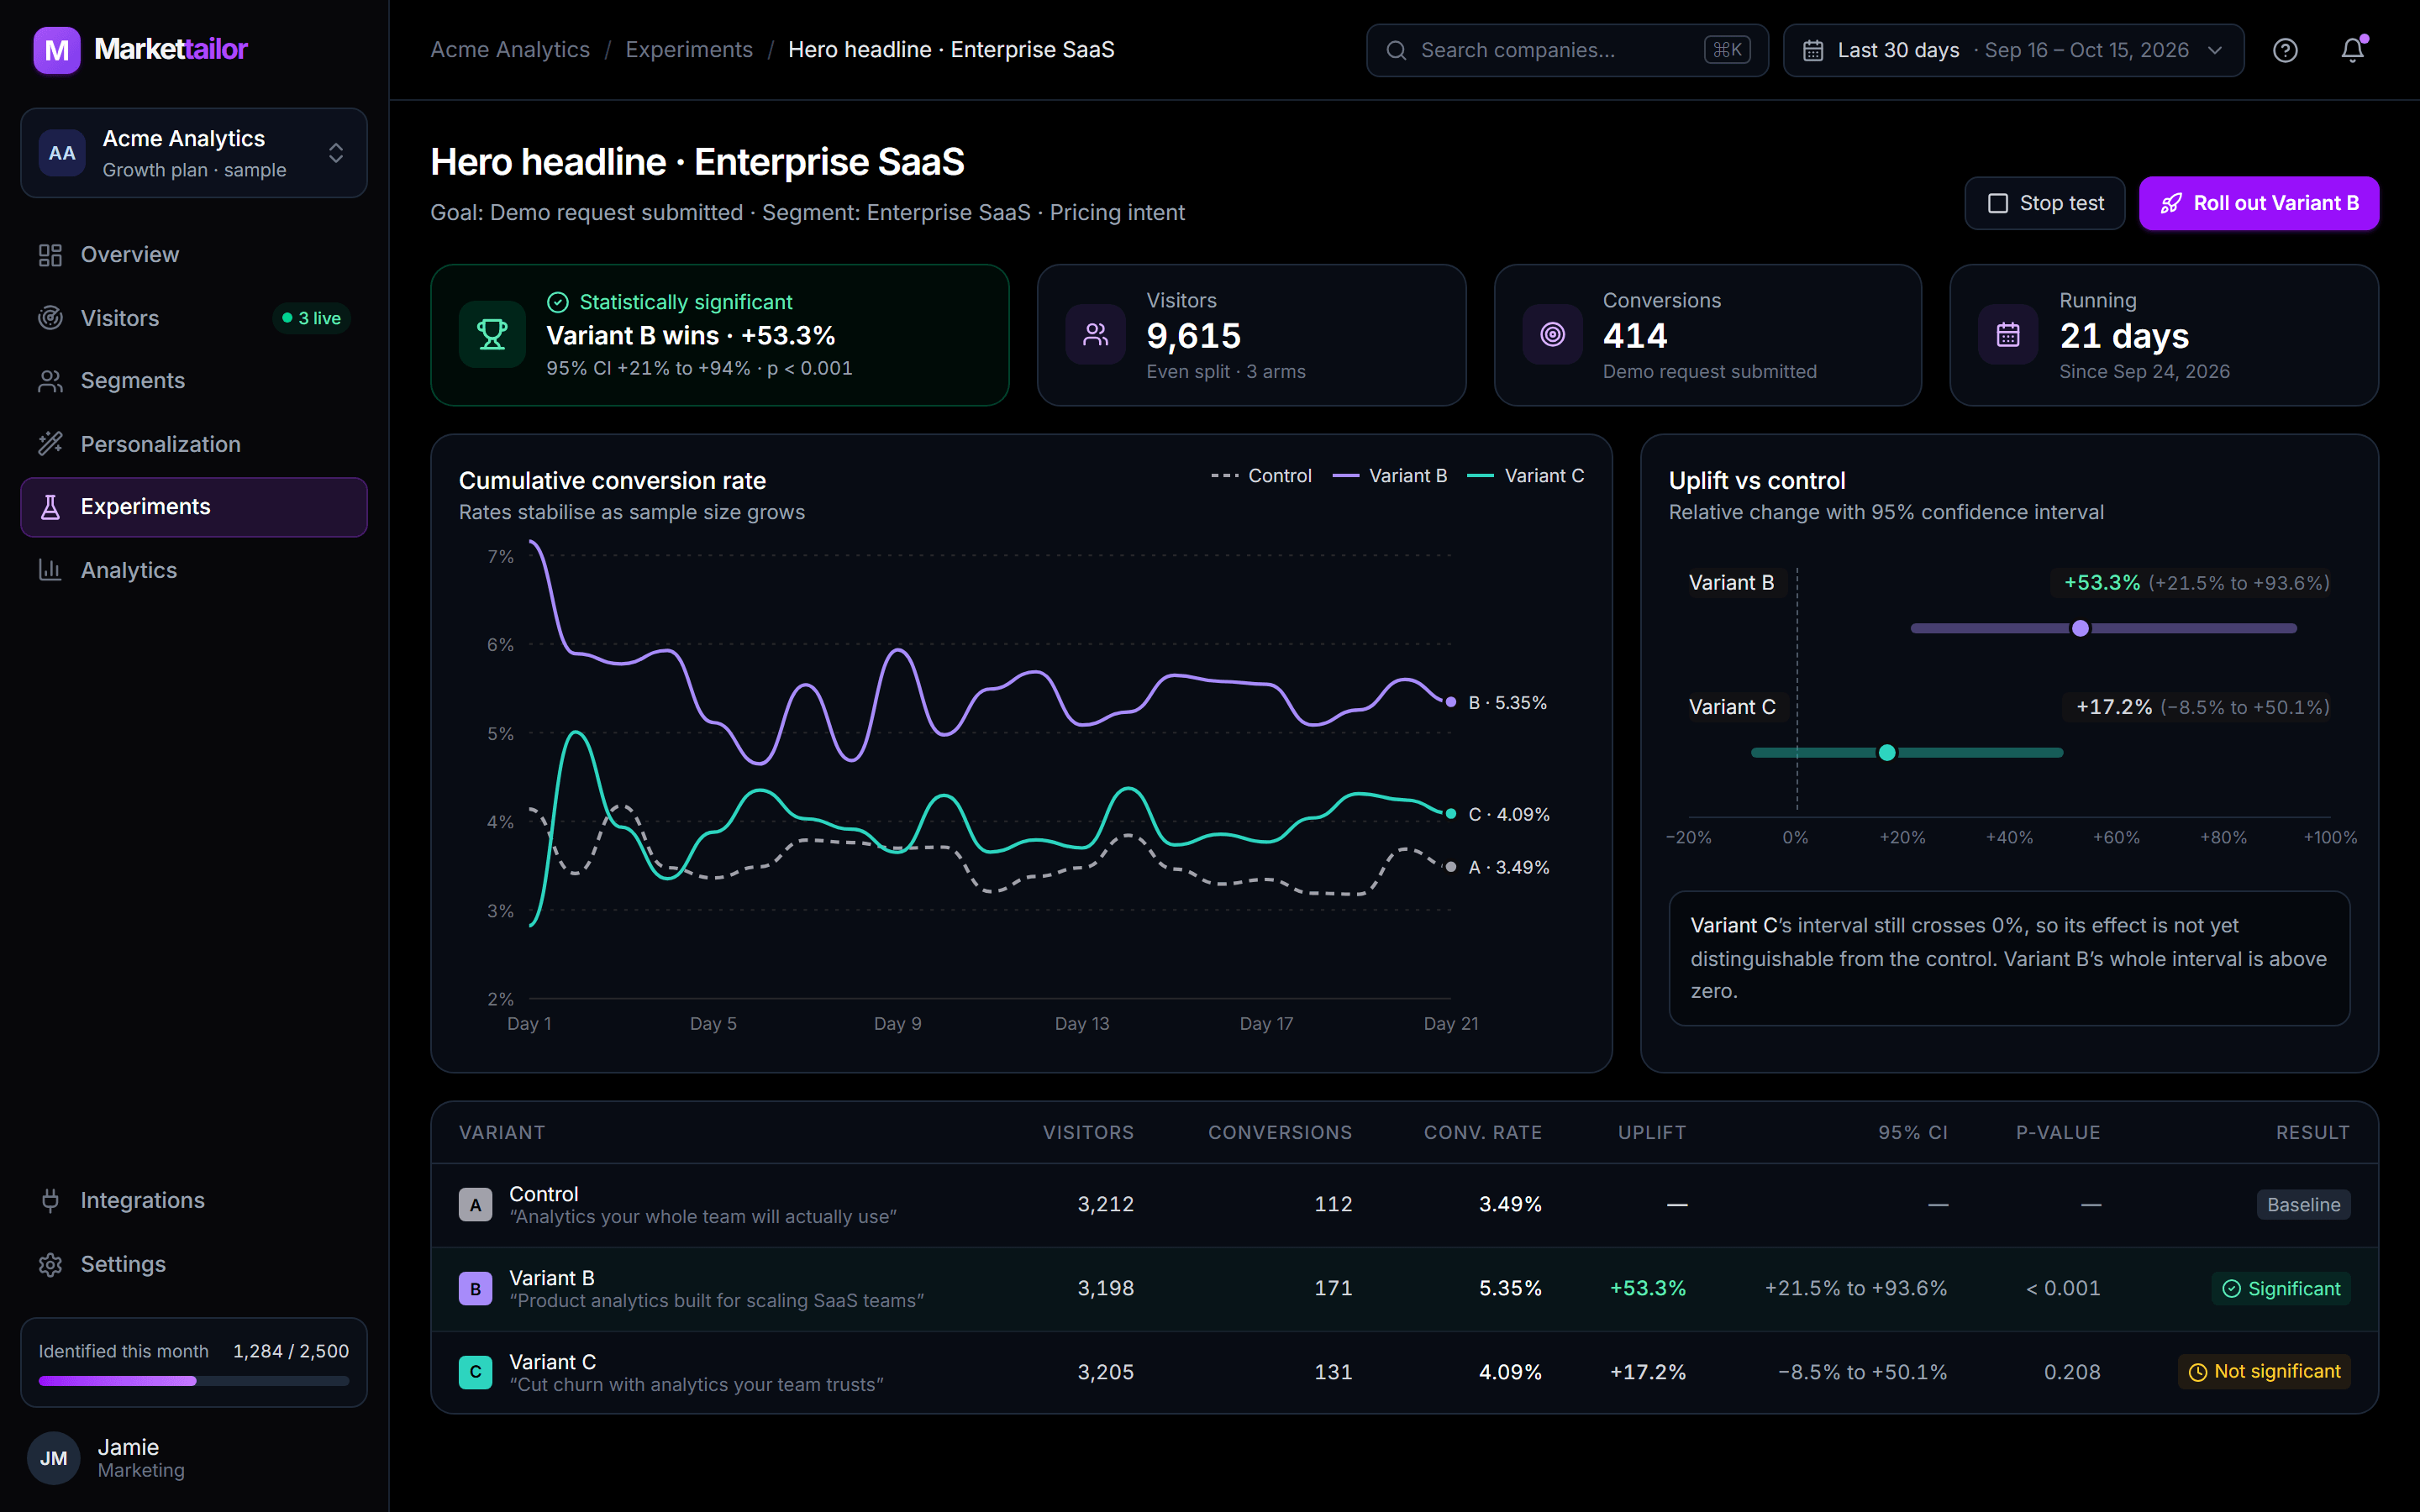The width and height of the screenshot is (2420, 1512).
Task: Open the notifications bell
Action: [2353, 50]
